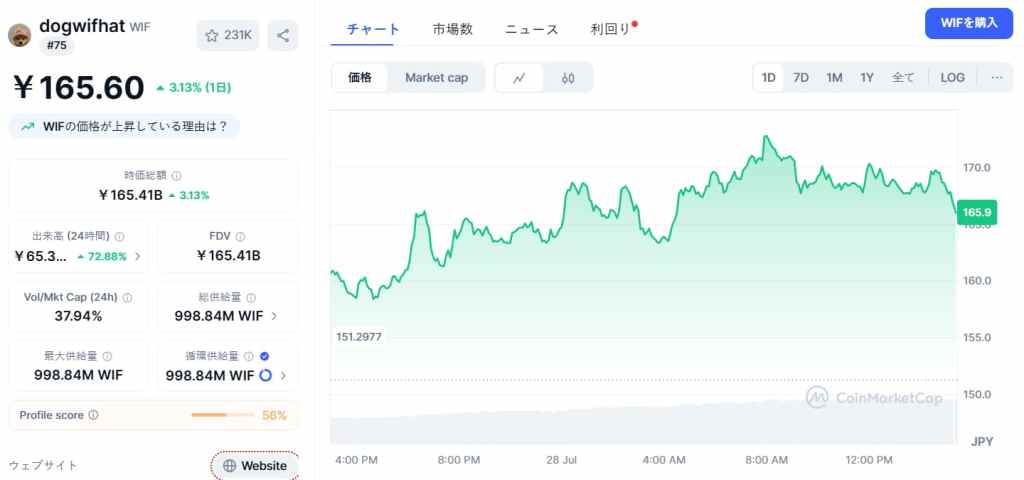Show info icon for 総供給量
Screen dimensions: 1024x480
click(251, 297)
